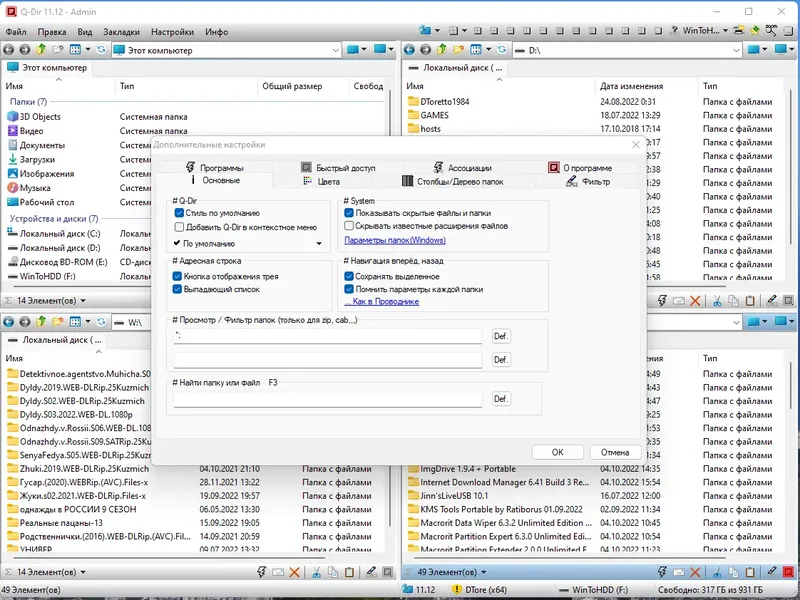The width and height of the screenshot is (800, 600).
Task: Go up one folder in the top-left pane
Action: click(x=41, y=49)
